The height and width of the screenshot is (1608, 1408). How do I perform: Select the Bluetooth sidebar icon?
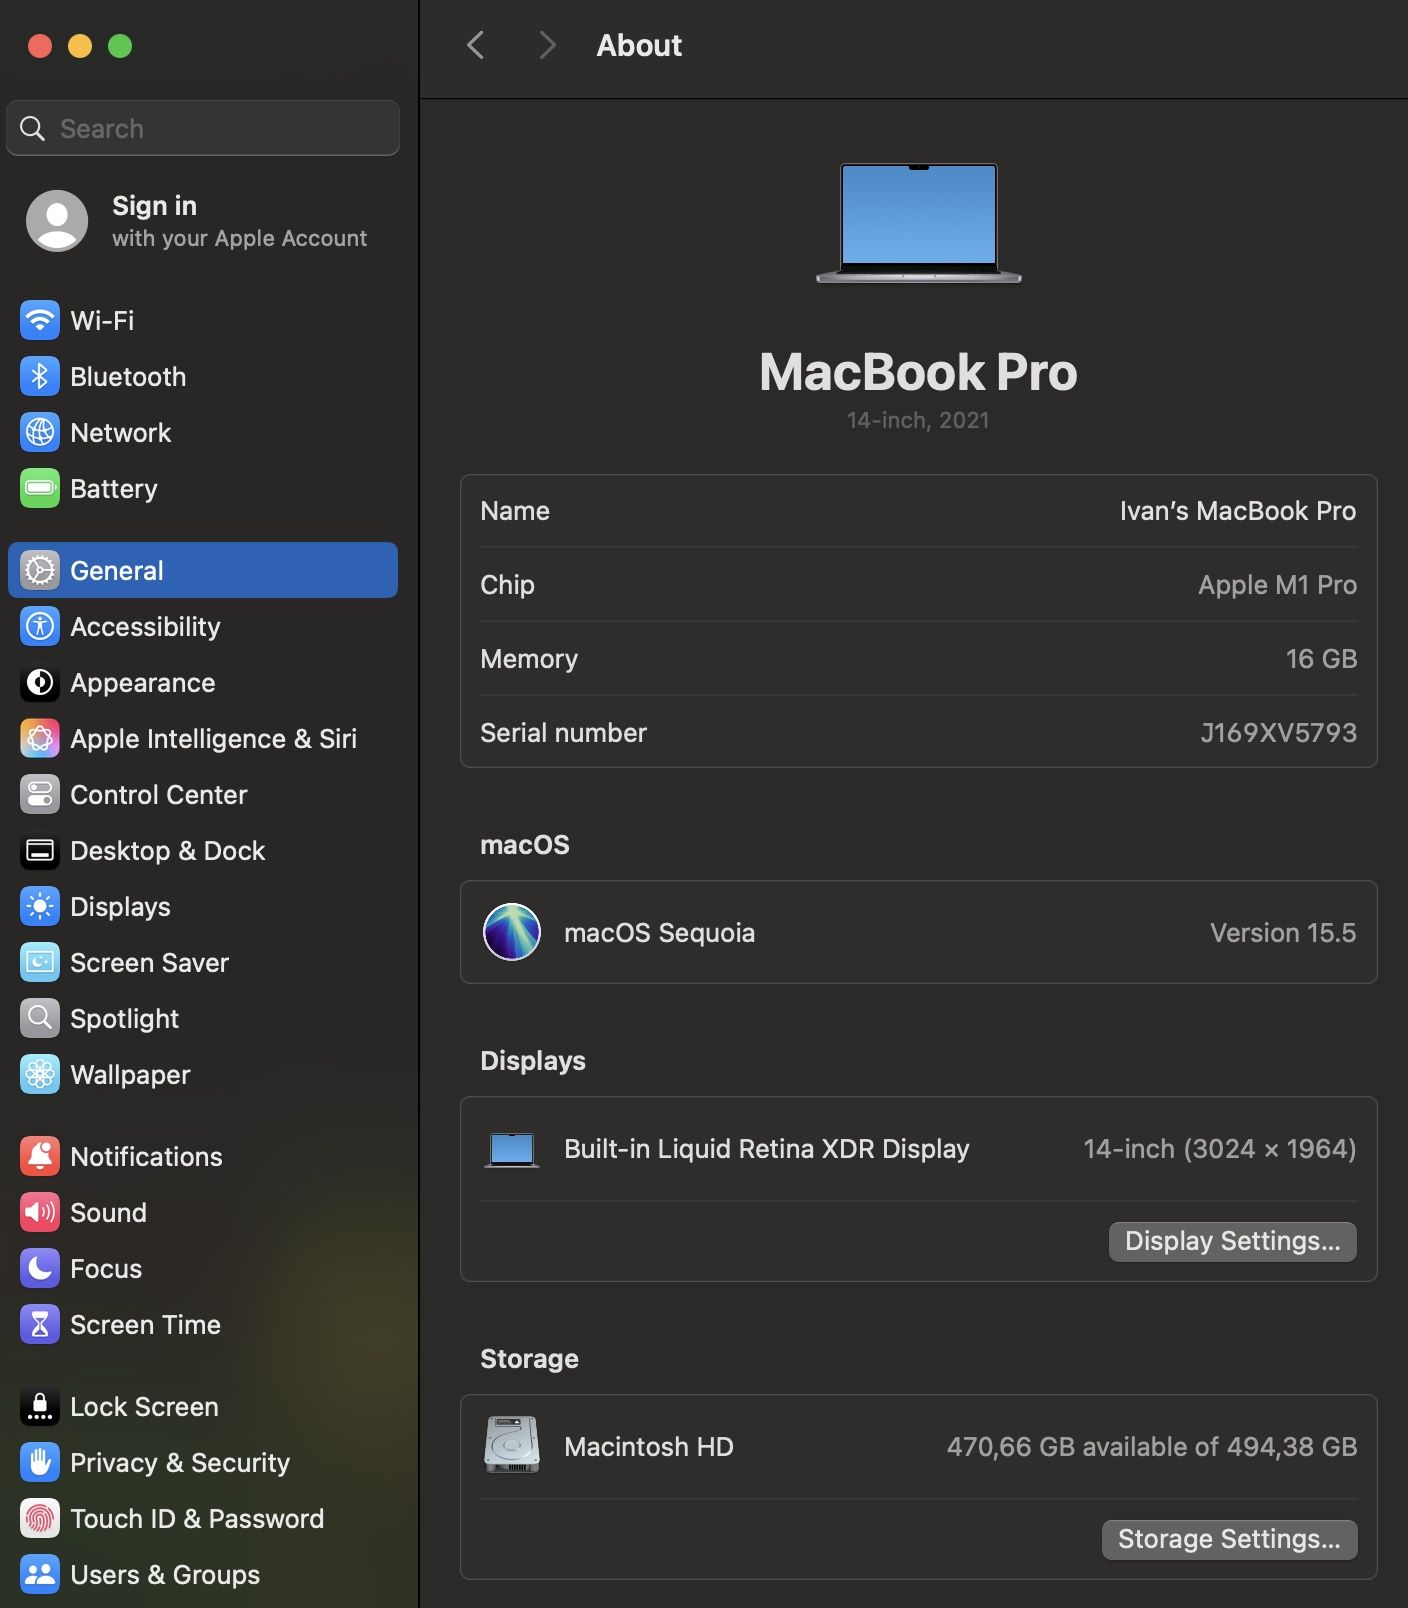(x=40, y=376)
